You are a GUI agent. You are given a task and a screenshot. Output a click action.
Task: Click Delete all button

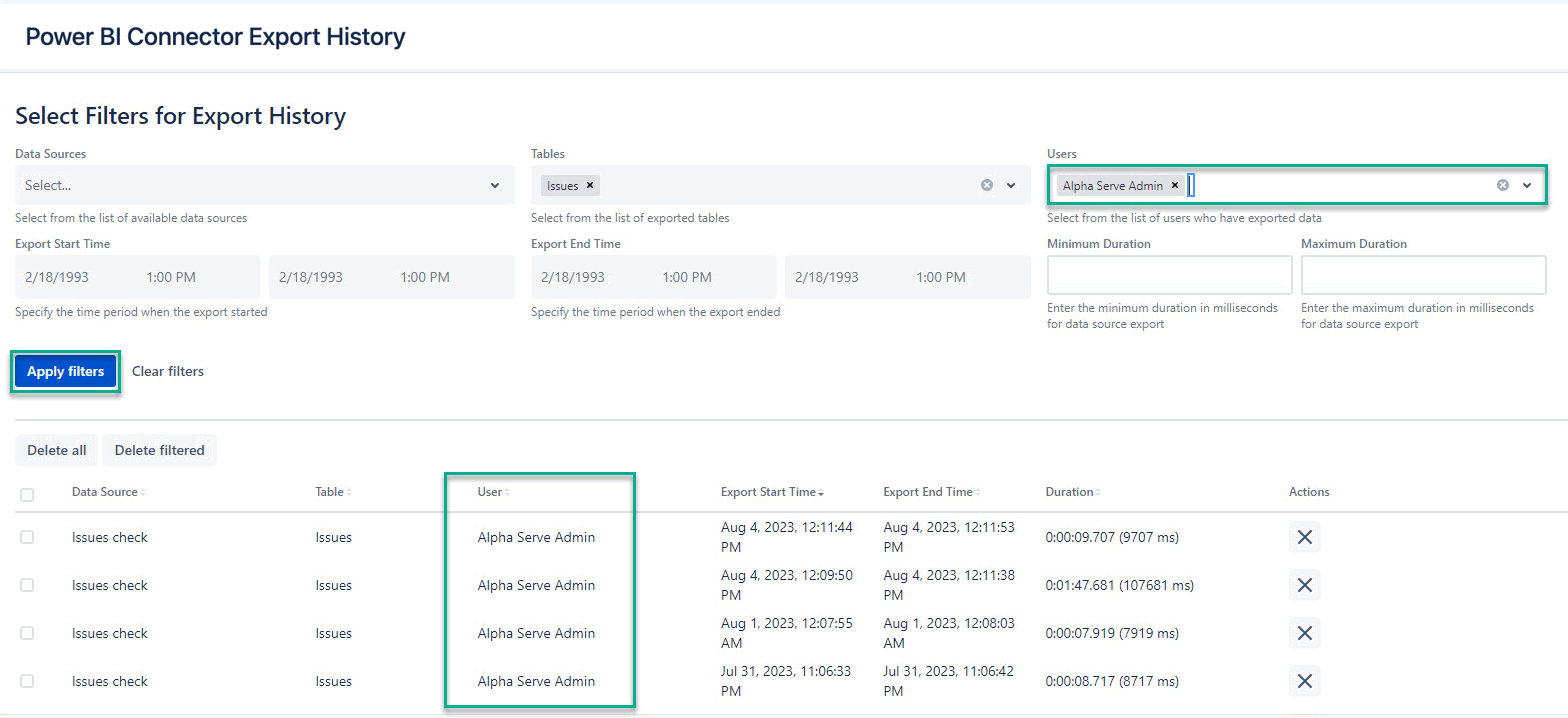(57, 450)
